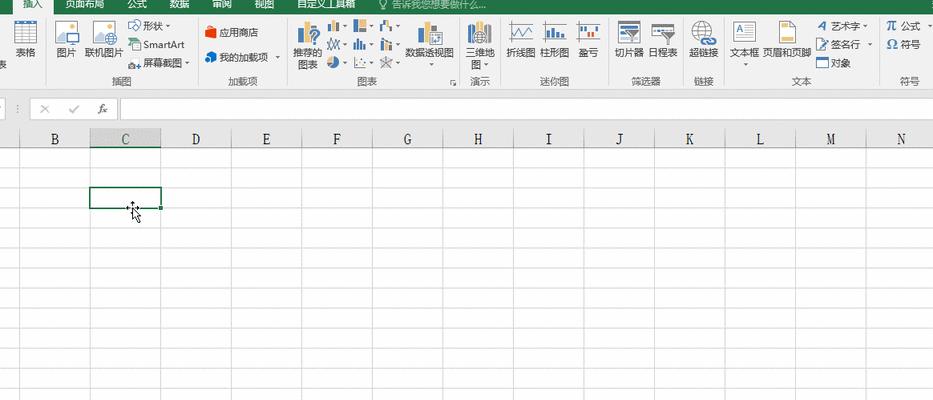Viewport: 933px width, 400px height.
Task: Insert a 切片器 slicer
Action: point(629,39)
